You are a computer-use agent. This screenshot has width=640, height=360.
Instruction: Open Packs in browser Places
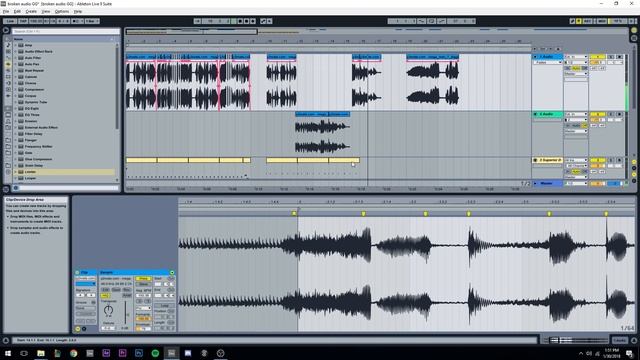(8, 115)
